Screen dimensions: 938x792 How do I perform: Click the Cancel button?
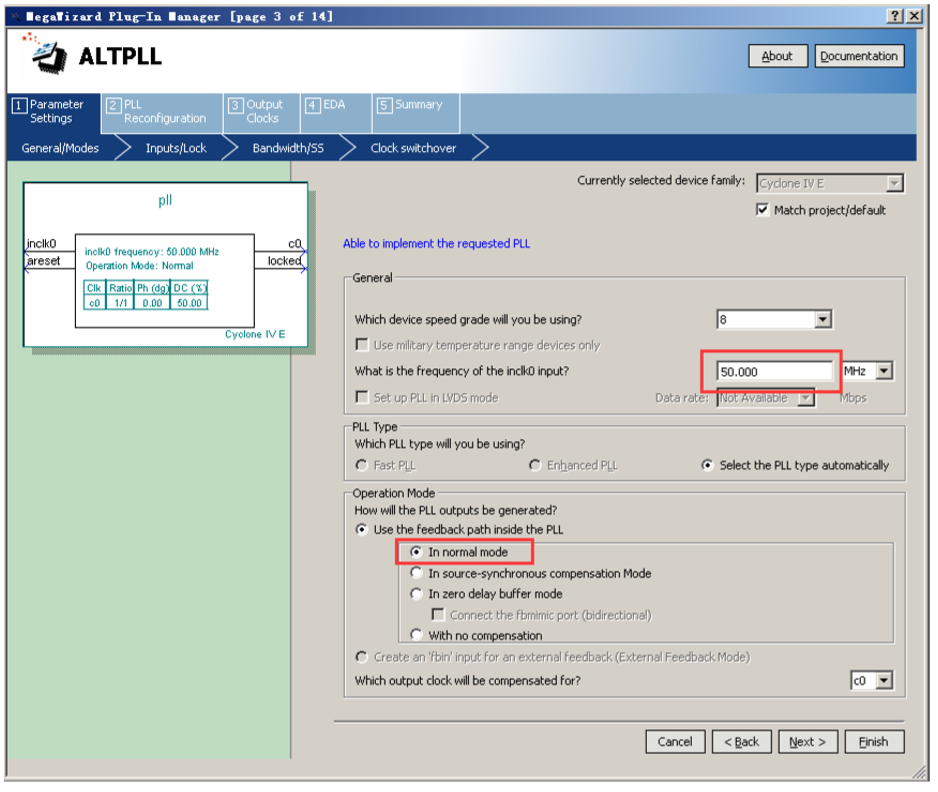pos(675,742)
